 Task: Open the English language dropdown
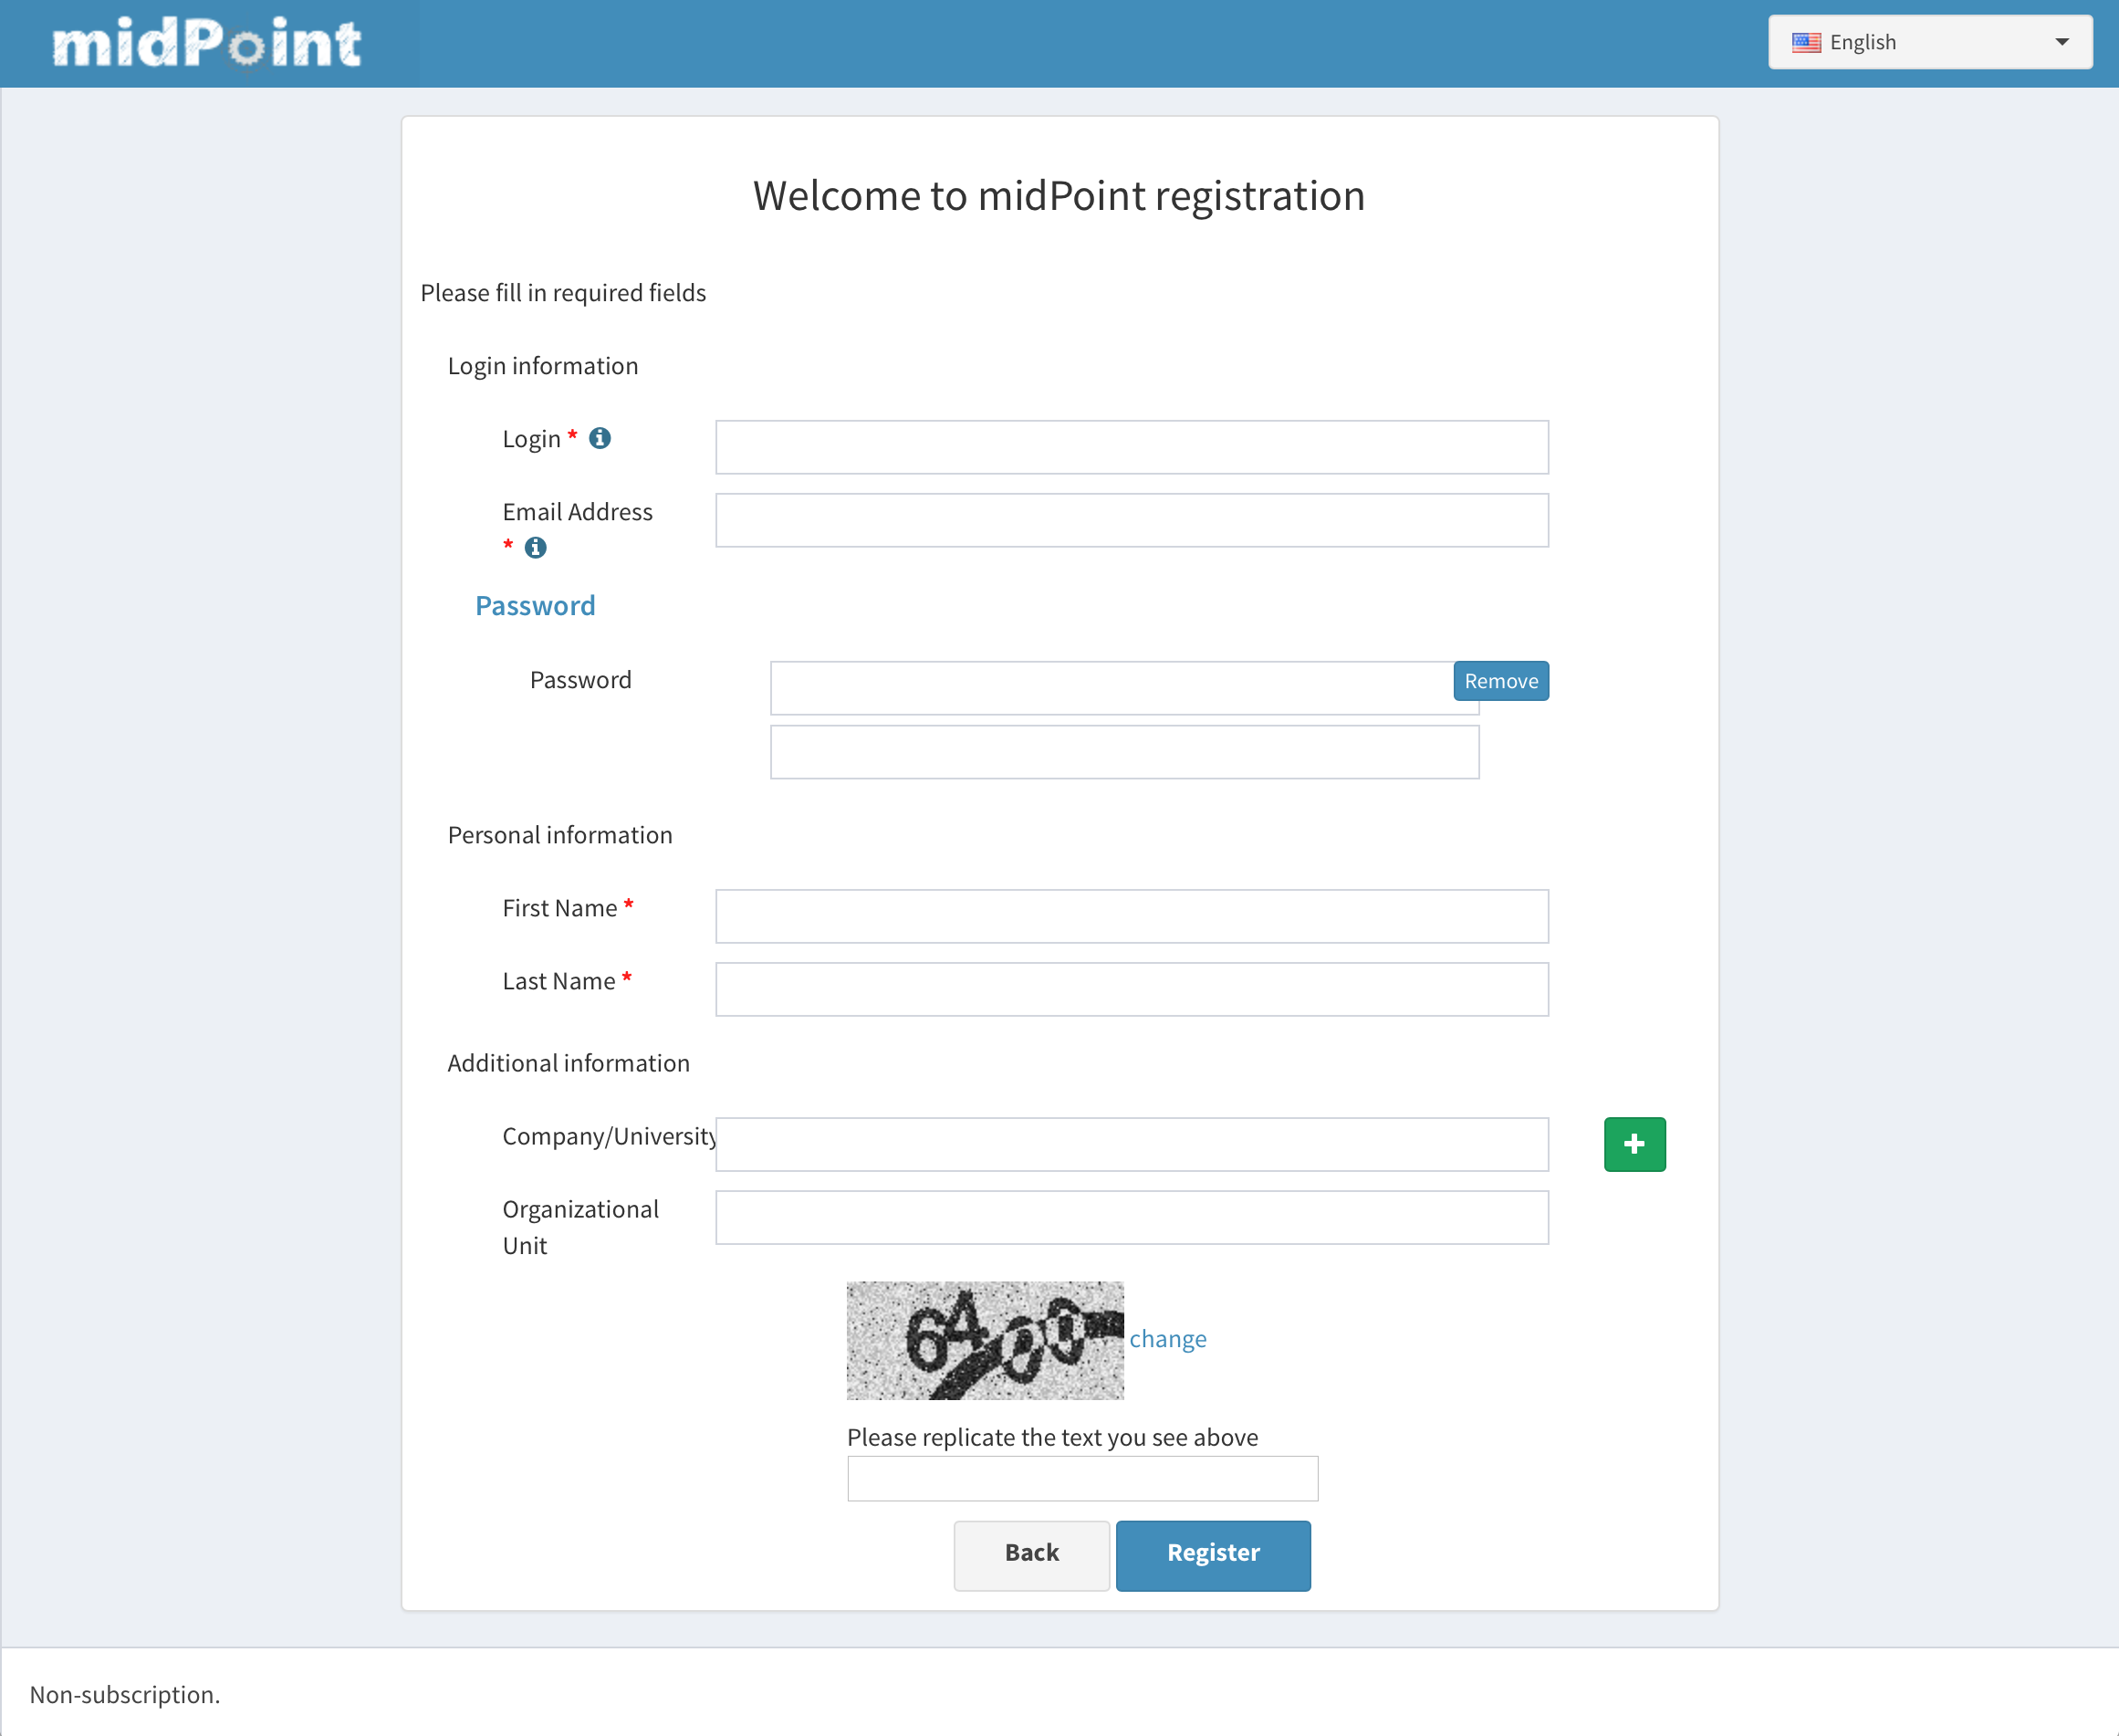1929,42
